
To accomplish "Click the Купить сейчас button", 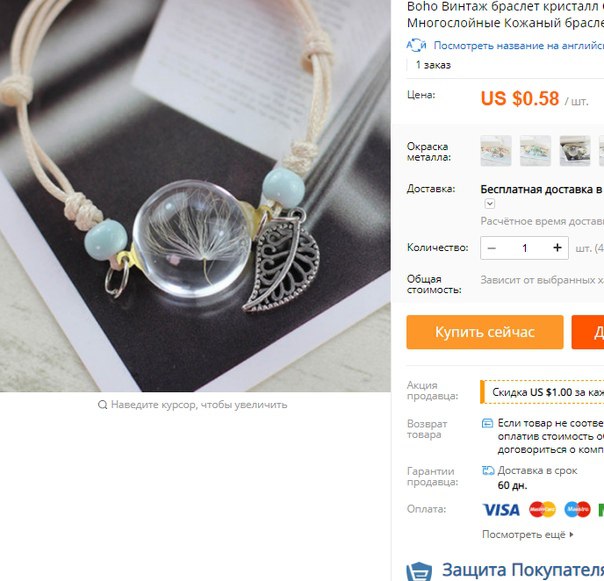I will 485,332.
